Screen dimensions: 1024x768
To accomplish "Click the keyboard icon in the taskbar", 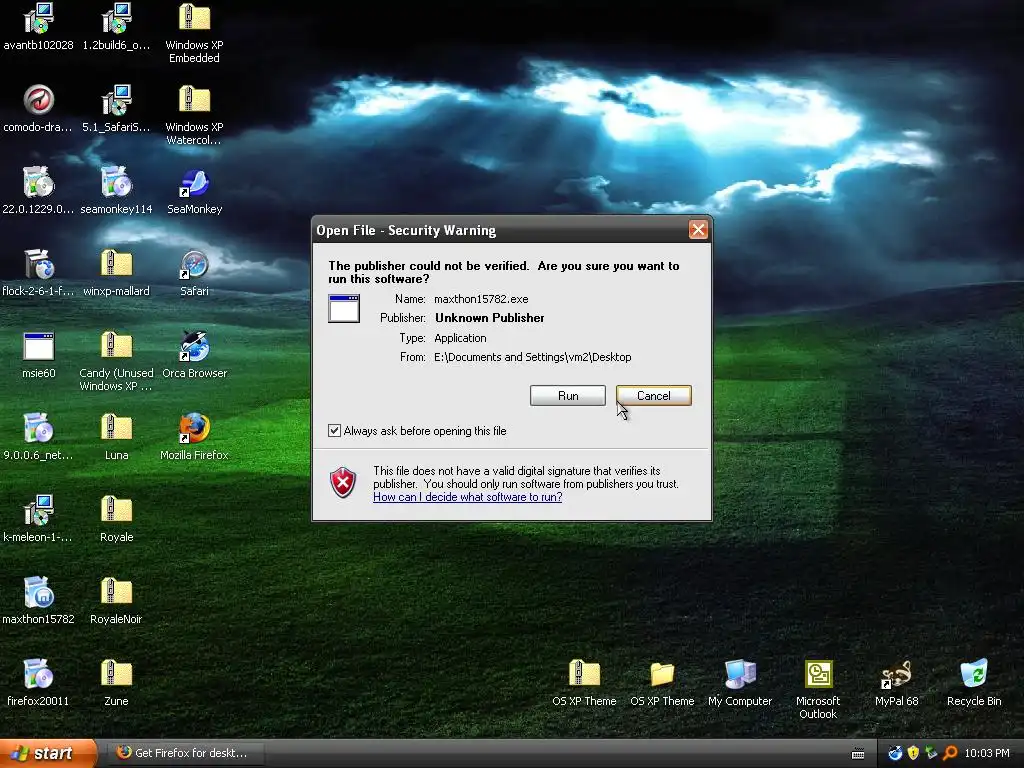I will [858, 754].
